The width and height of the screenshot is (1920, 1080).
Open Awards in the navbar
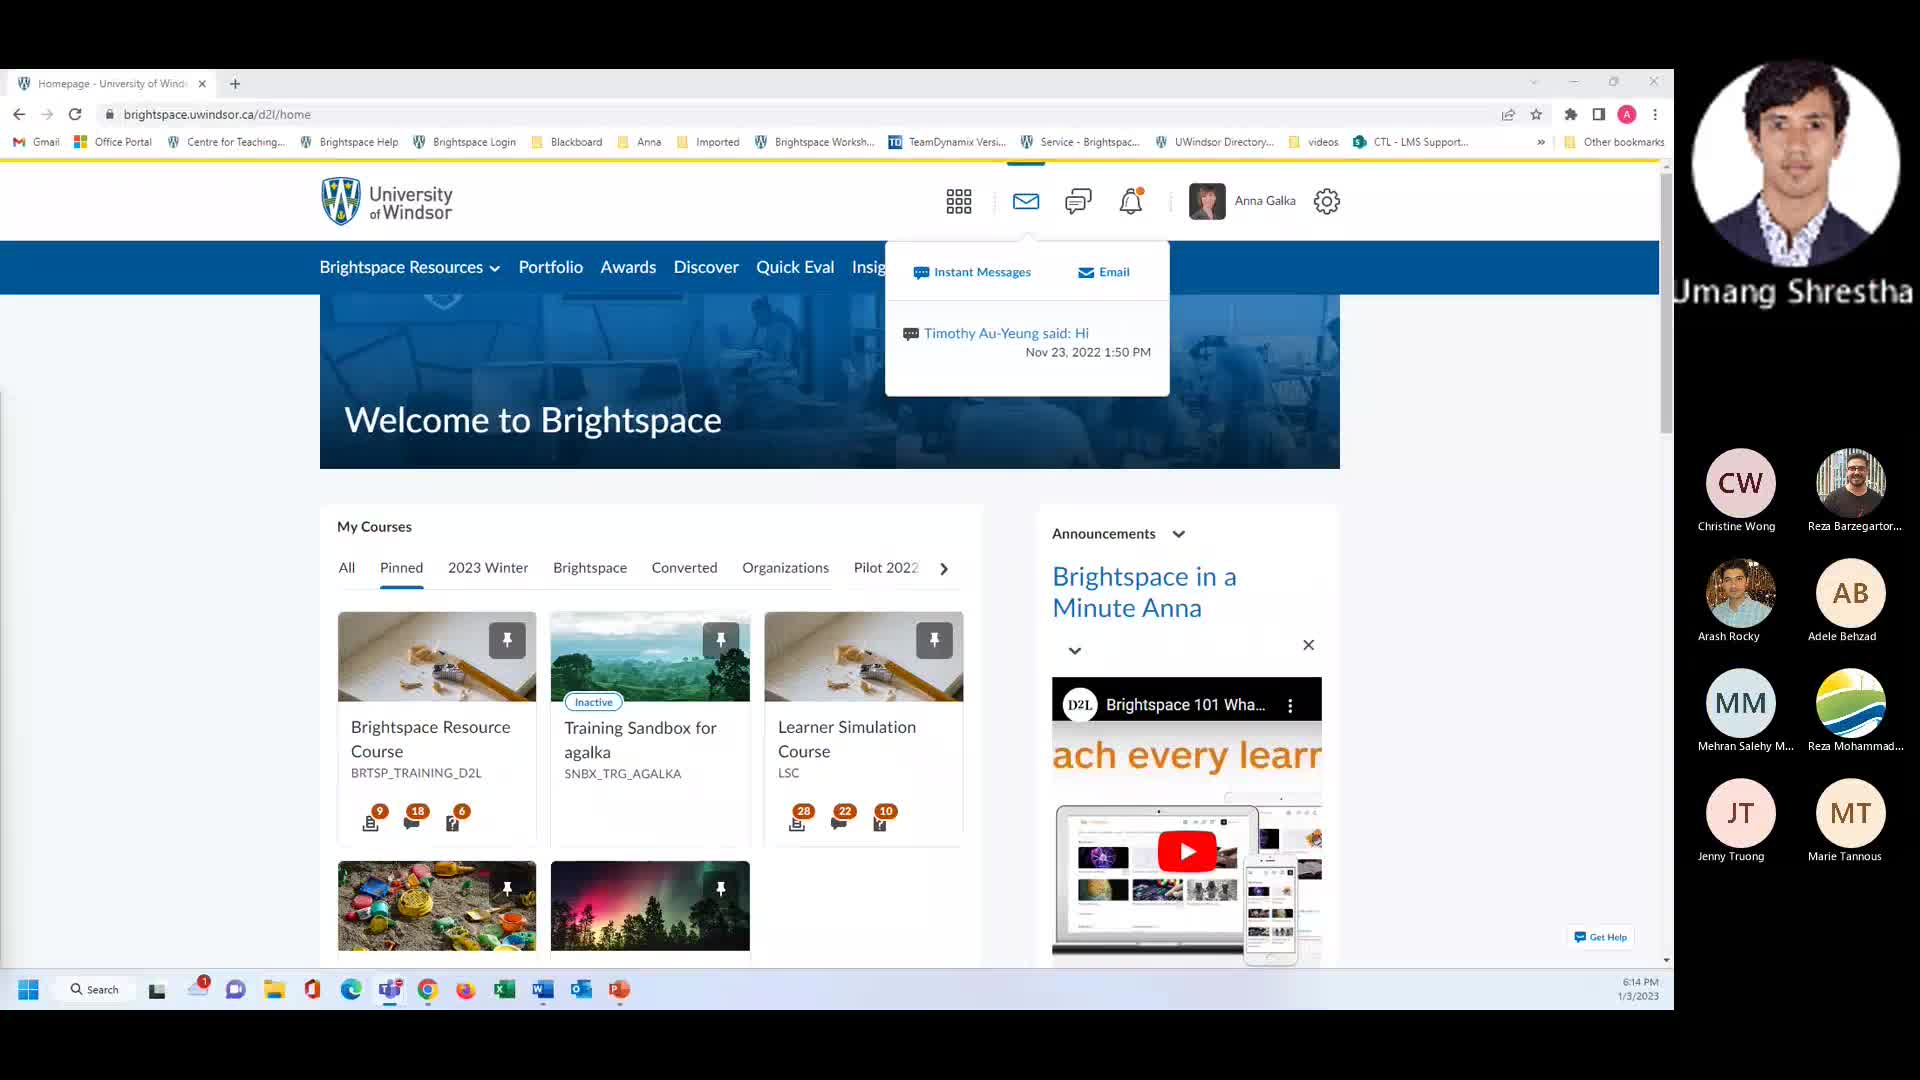628,267
